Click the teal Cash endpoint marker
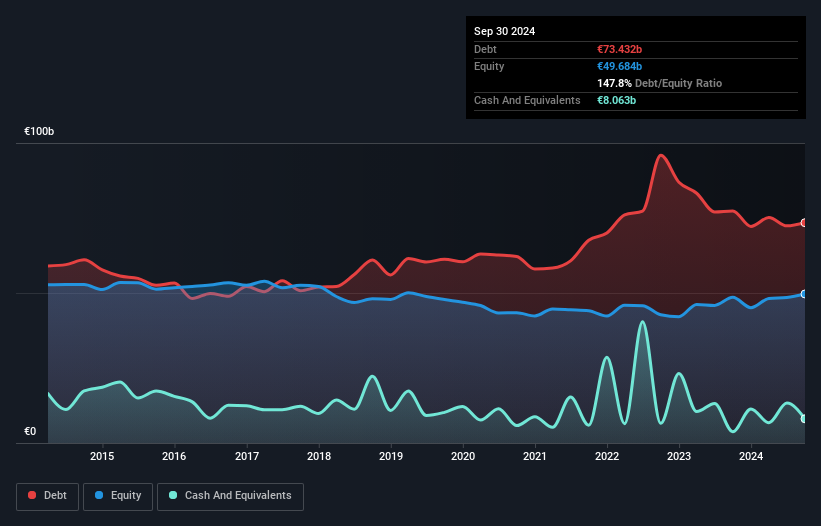 tap(804, 419)
